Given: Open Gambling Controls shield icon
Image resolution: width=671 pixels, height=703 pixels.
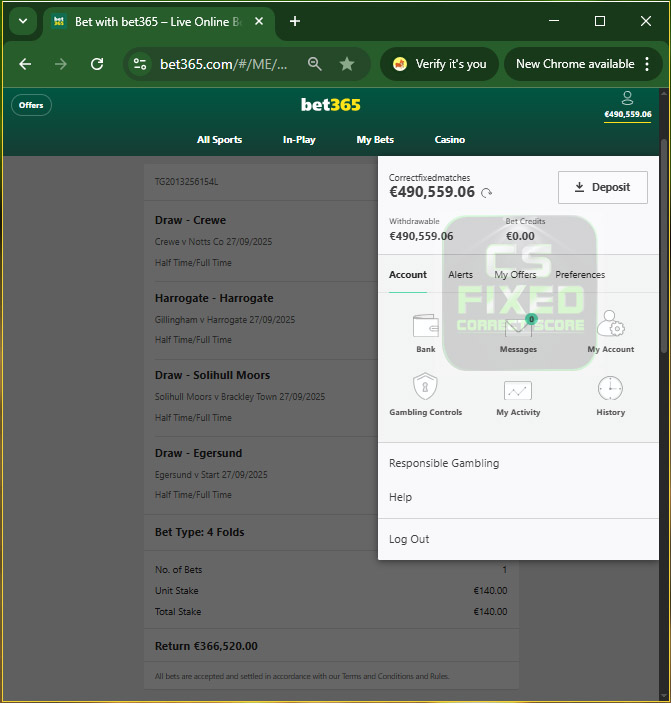Looking at the screenshot, I should pos(426,389).
